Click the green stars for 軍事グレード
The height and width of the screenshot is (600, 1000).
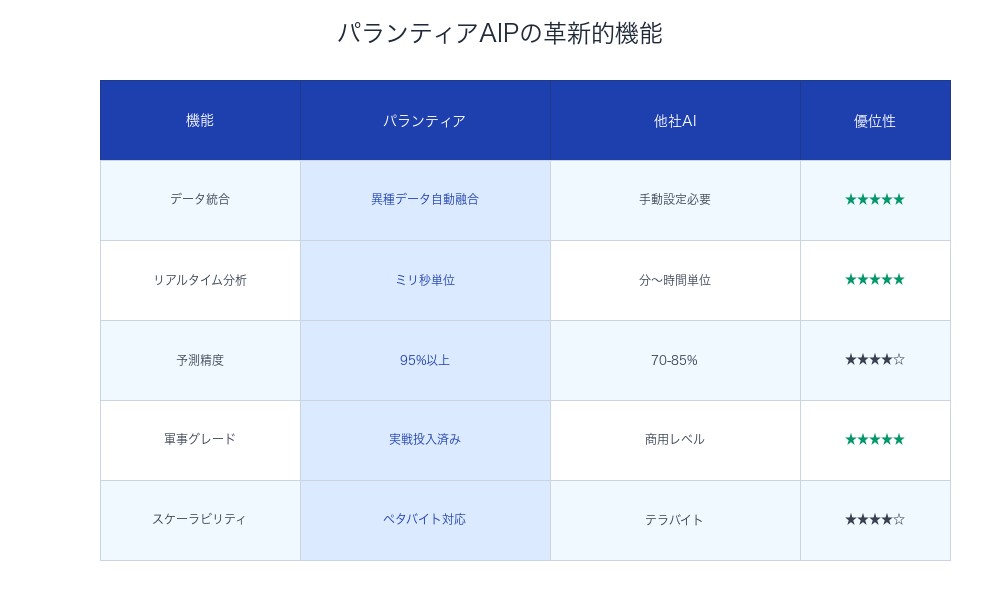[875, 439]
